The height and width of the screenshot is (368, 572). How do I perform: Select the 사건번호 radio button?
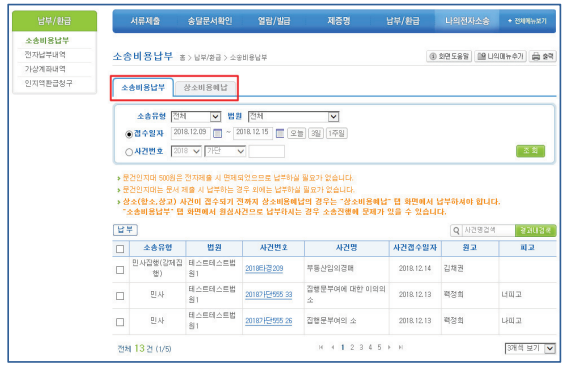tap(129, 152)
